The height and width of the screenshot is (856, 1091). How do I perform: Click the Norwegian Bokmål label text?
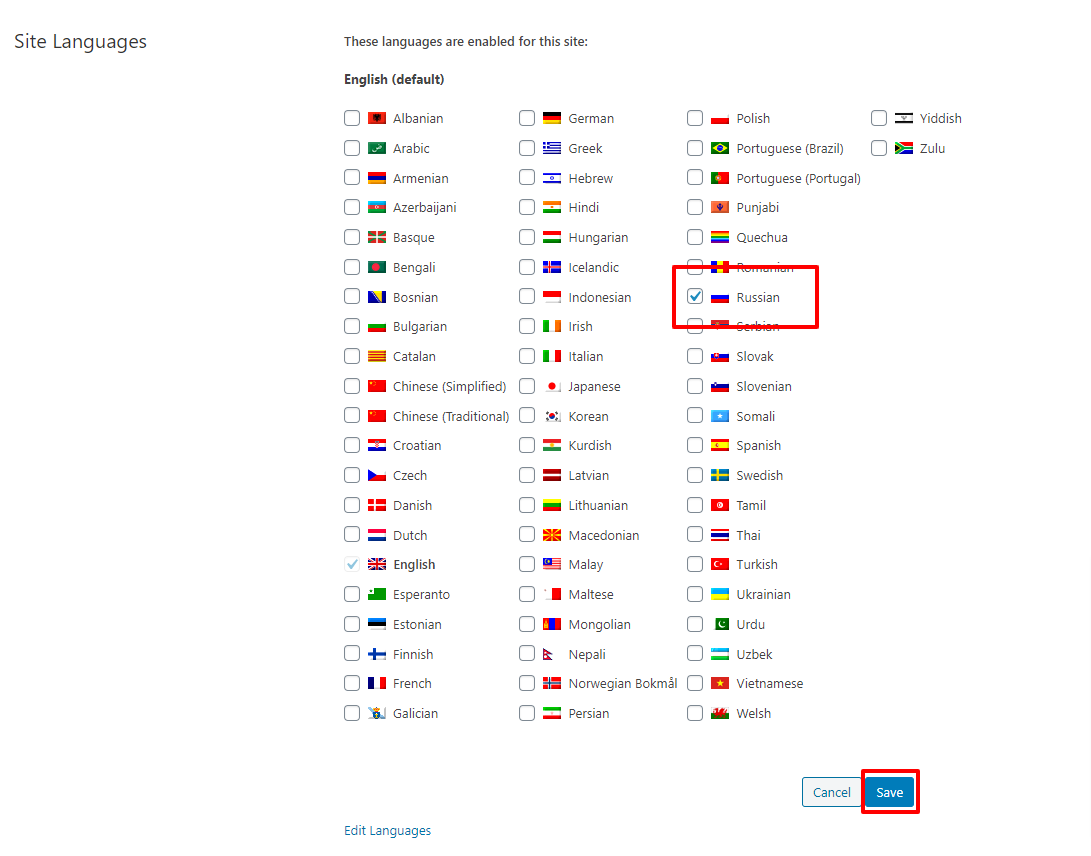pyautogui.click(x=622, y=684)
